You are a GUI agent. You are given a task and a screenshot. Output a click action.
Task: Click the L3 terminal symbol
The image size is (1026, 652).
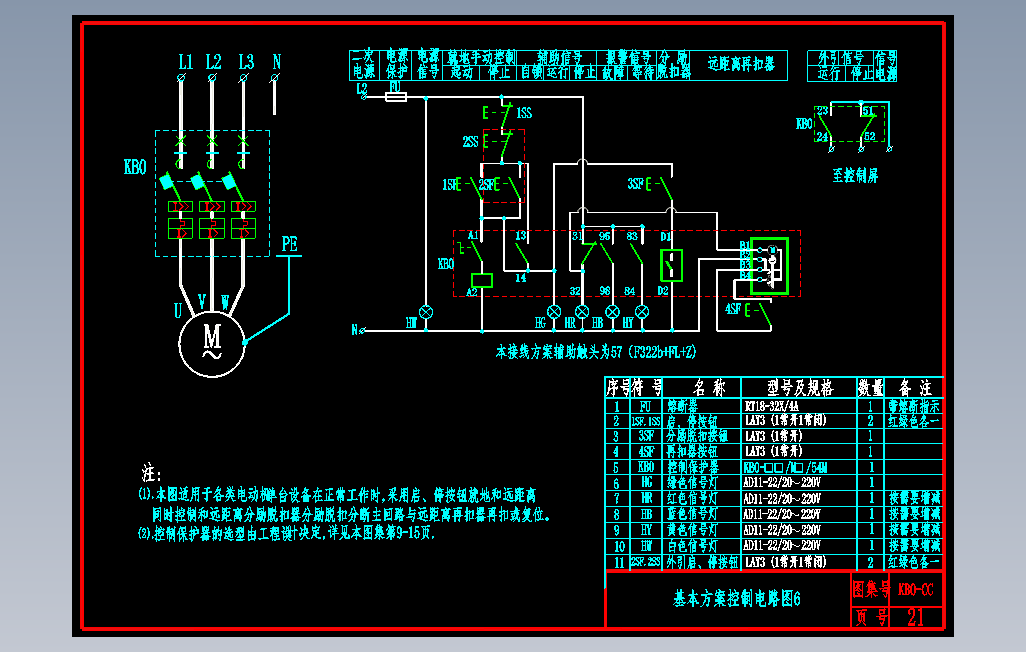coord(243,77)
